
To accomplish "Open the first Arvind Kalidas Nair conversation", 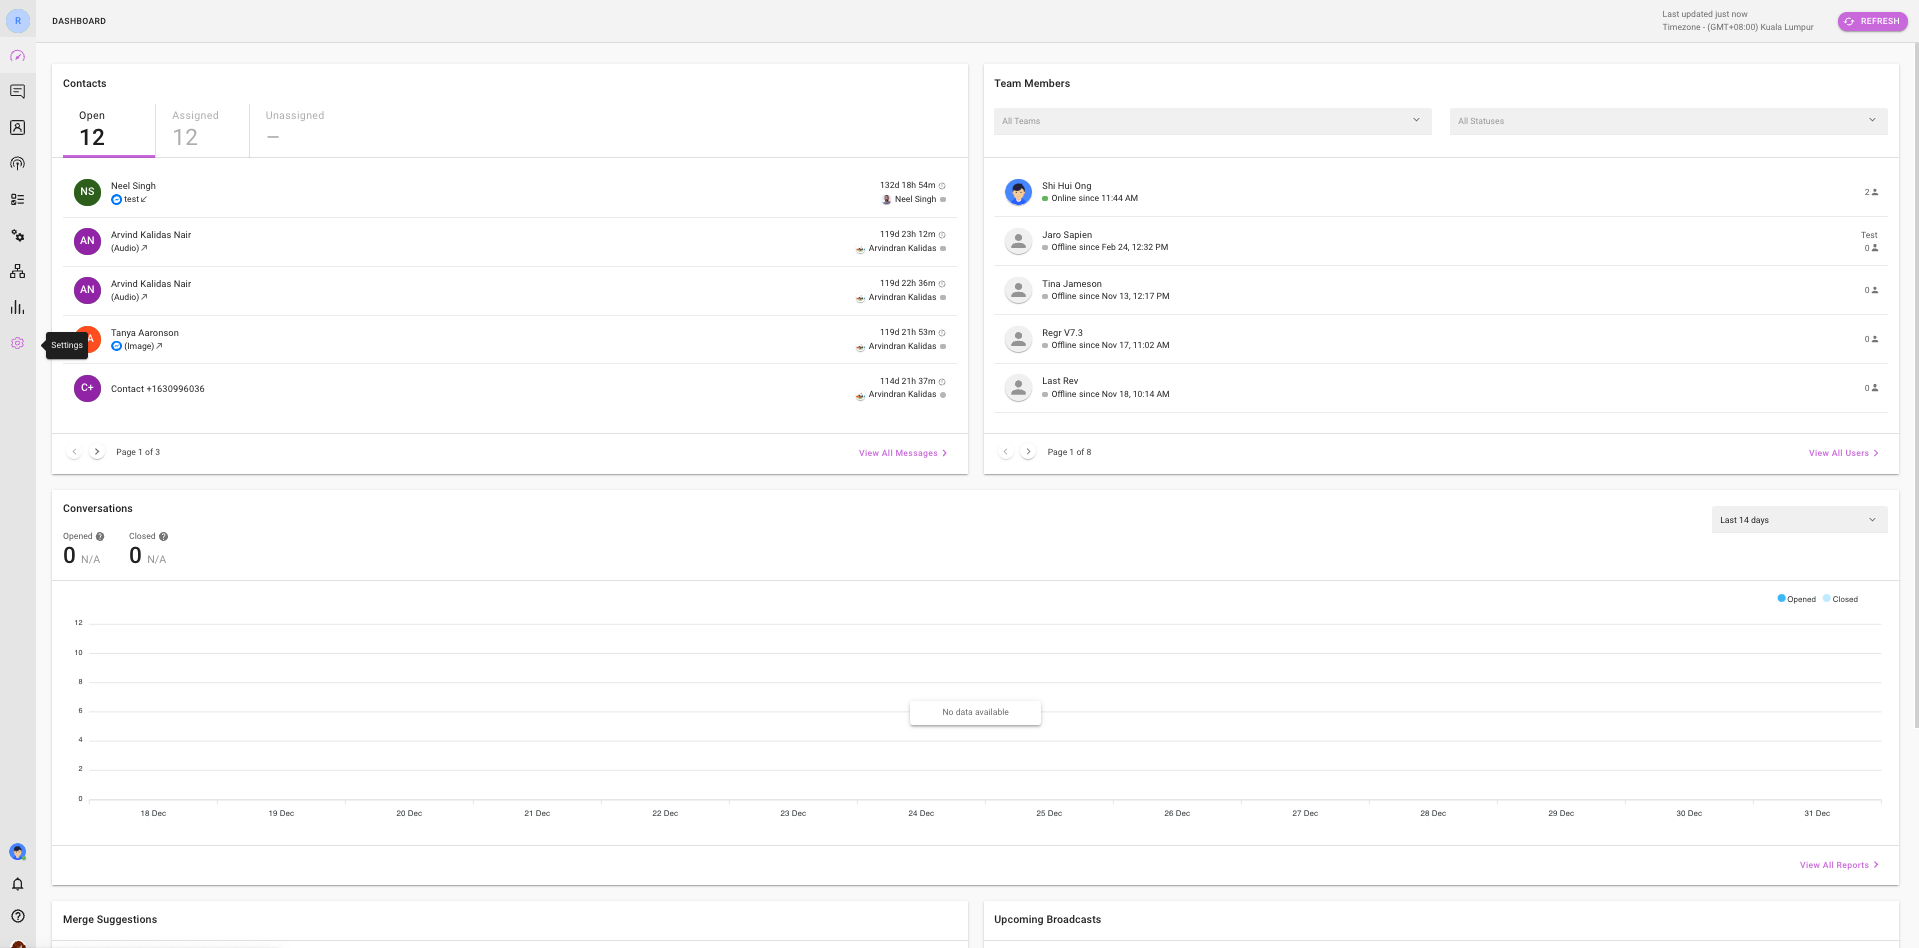I will pyautogui.click(x=510, y=241).
